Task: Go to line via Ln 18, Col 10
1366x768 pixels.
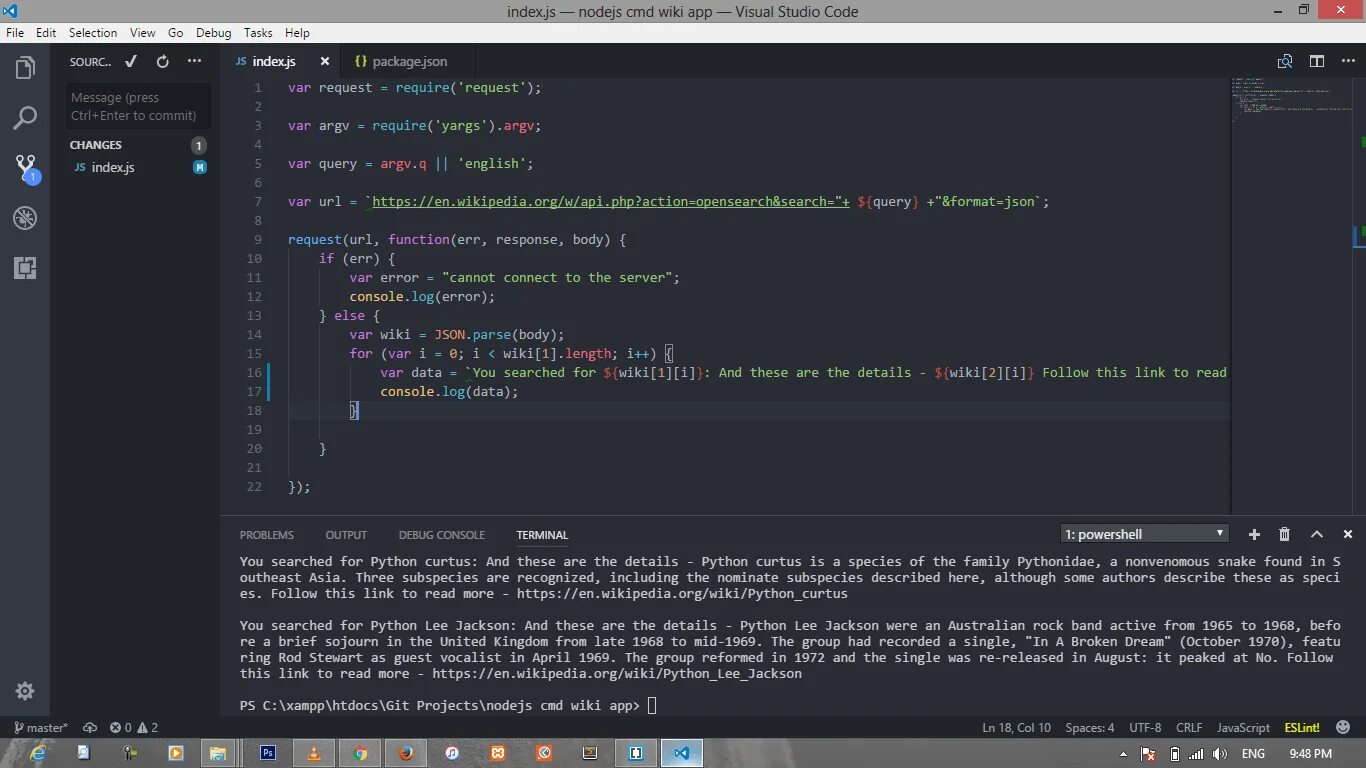Action: coord(1017,727)
